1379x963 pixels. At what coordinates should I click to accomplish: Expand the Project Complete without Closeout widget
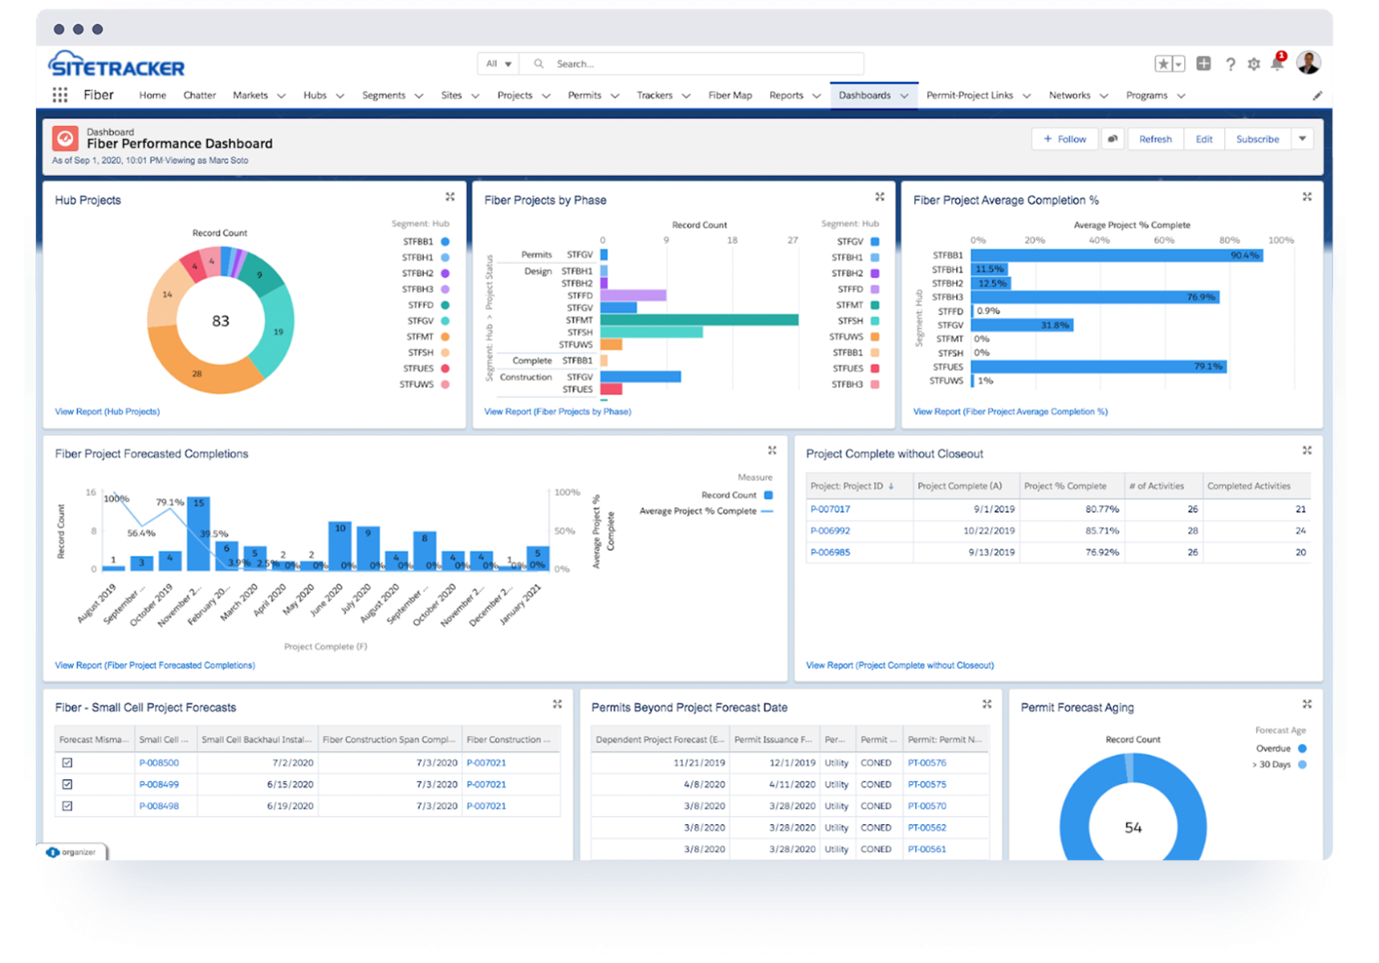coord(1307,451)
